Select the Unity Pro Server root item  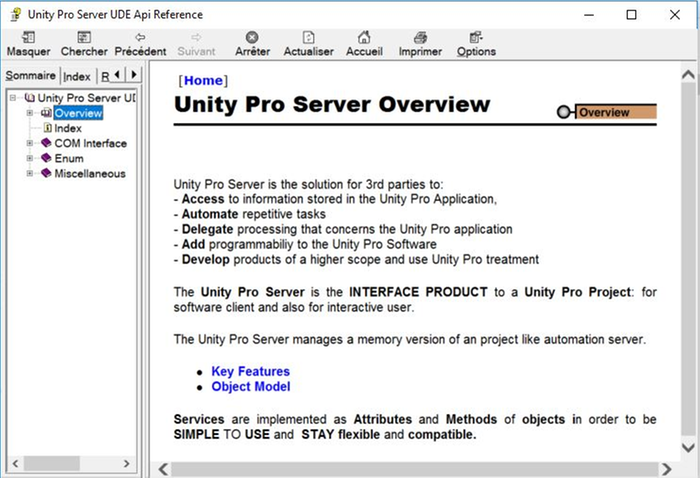[x=87, y=98]
